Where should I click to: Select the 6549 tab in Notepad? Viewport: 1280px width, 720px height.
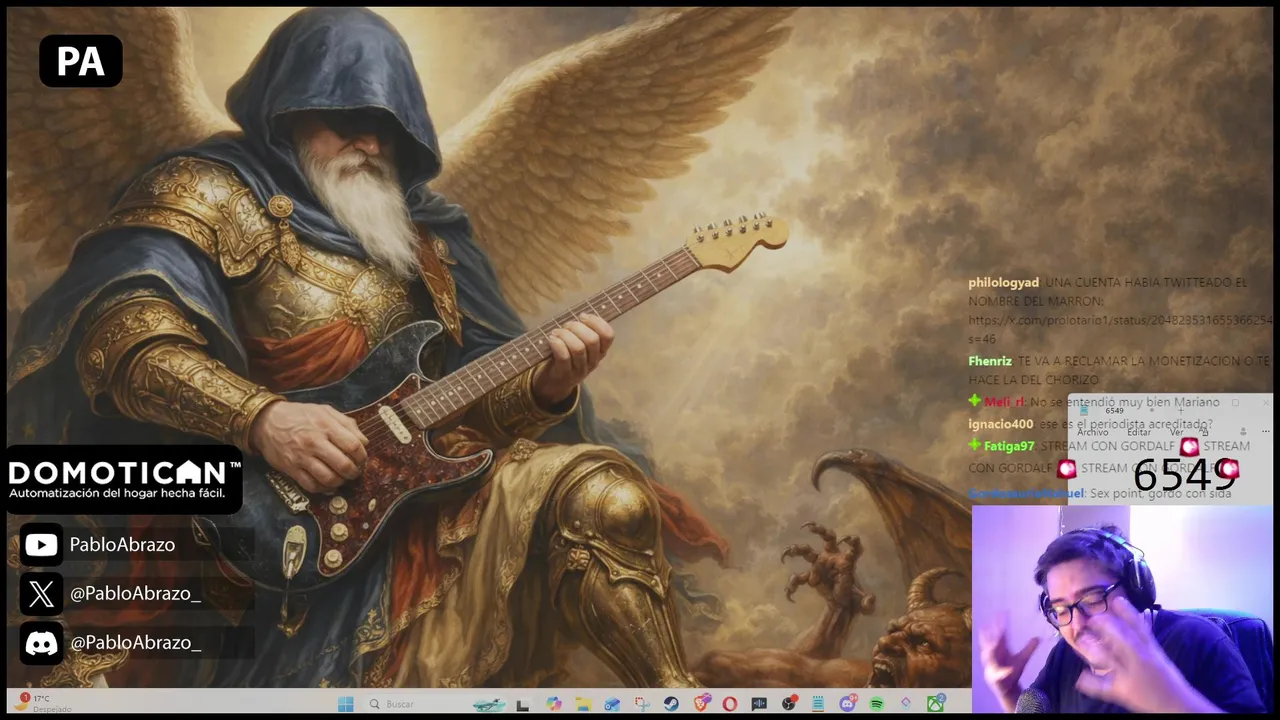click(1114, 411)
